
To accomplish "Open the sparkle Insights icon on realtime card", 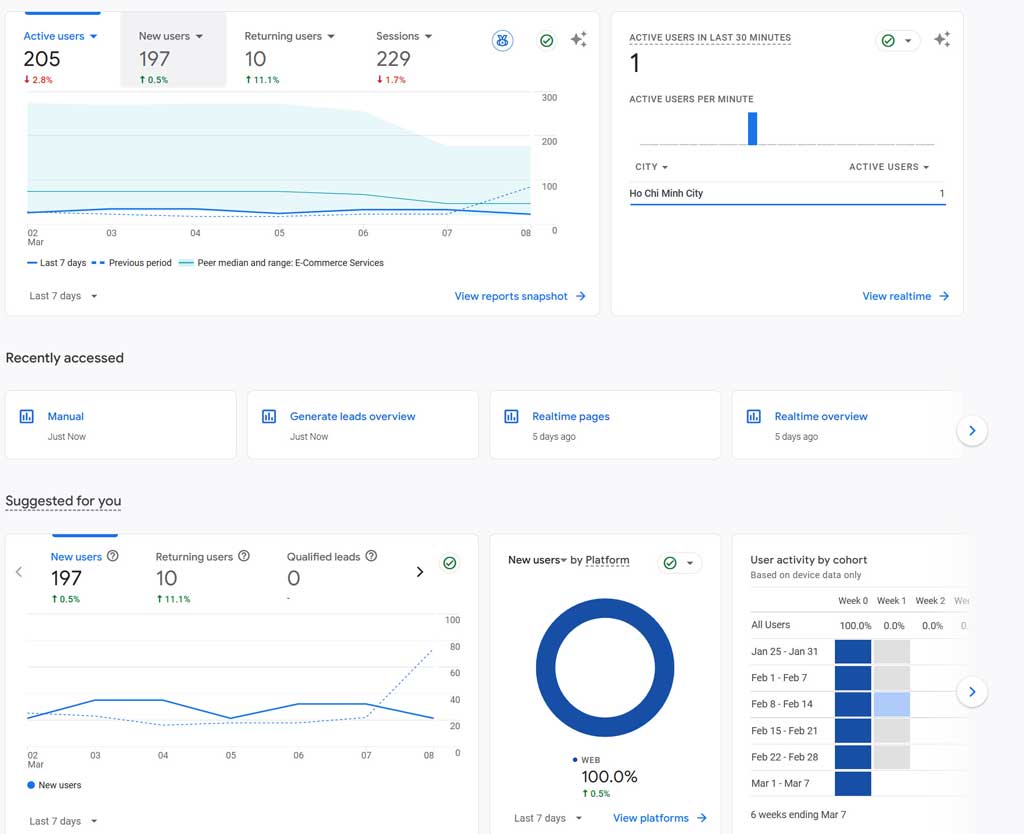I will pyautogui.click(x=941, y=38).
